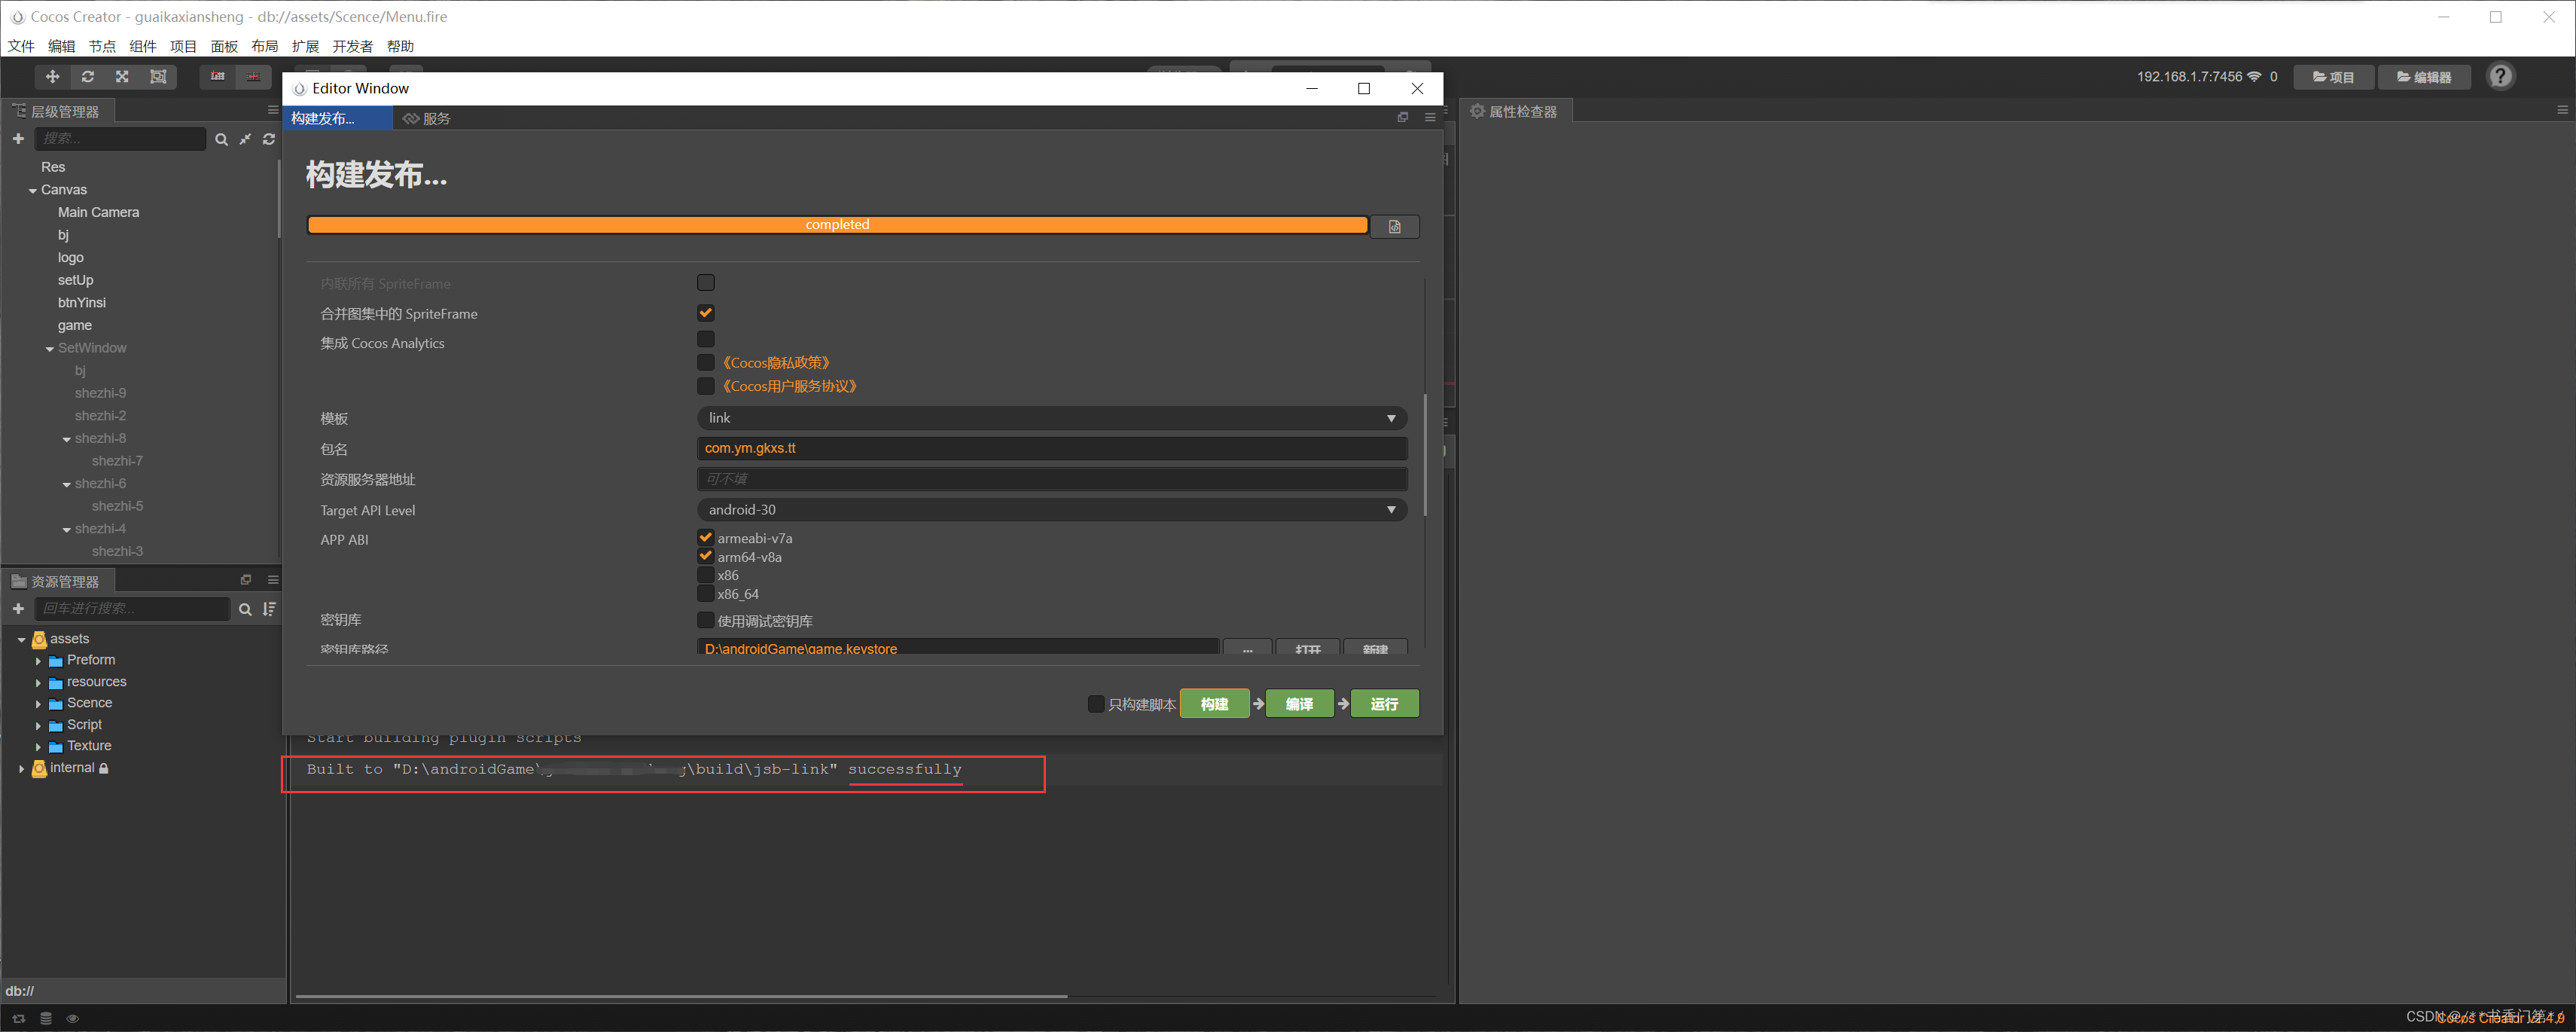
Task: Expand the resources folder in assets
Action: pyautogui.click(x=38, y=683)
